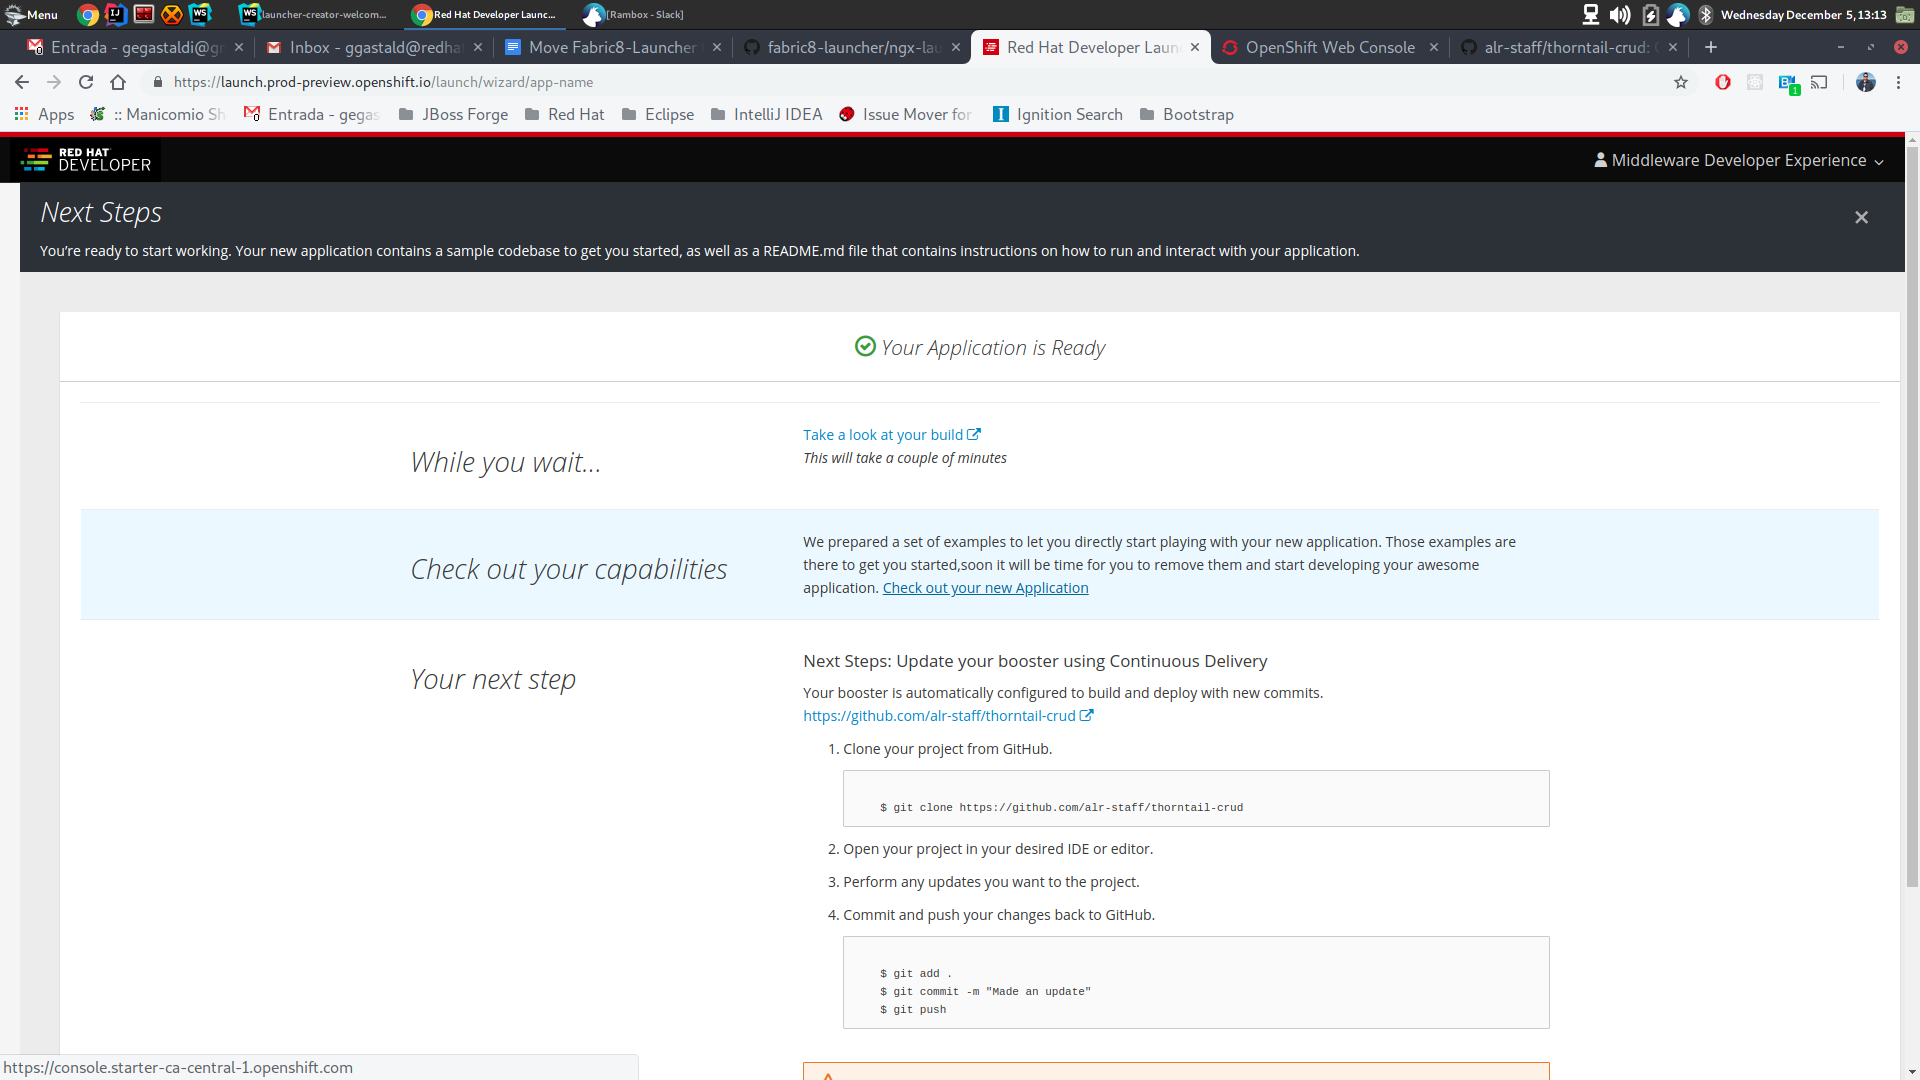This screenshot has width=1920, height=1080.
Task: Open the Chrome three-dot menu
Action: click(x=1899, y=82)
